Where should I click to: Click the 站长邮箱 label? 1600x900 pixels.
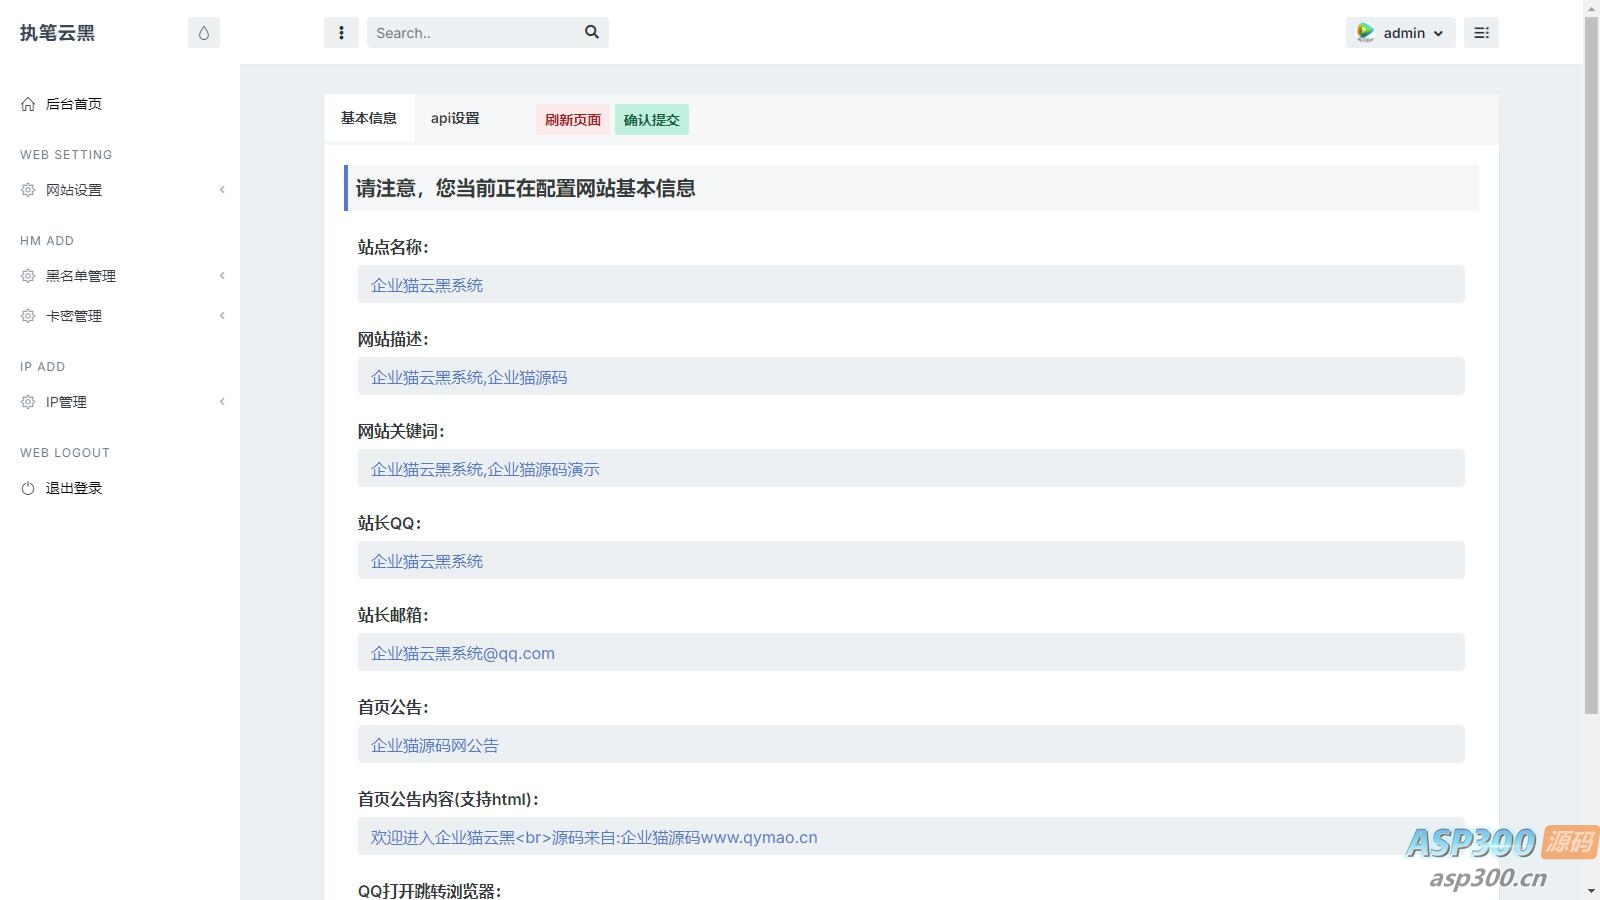point(393,615)
